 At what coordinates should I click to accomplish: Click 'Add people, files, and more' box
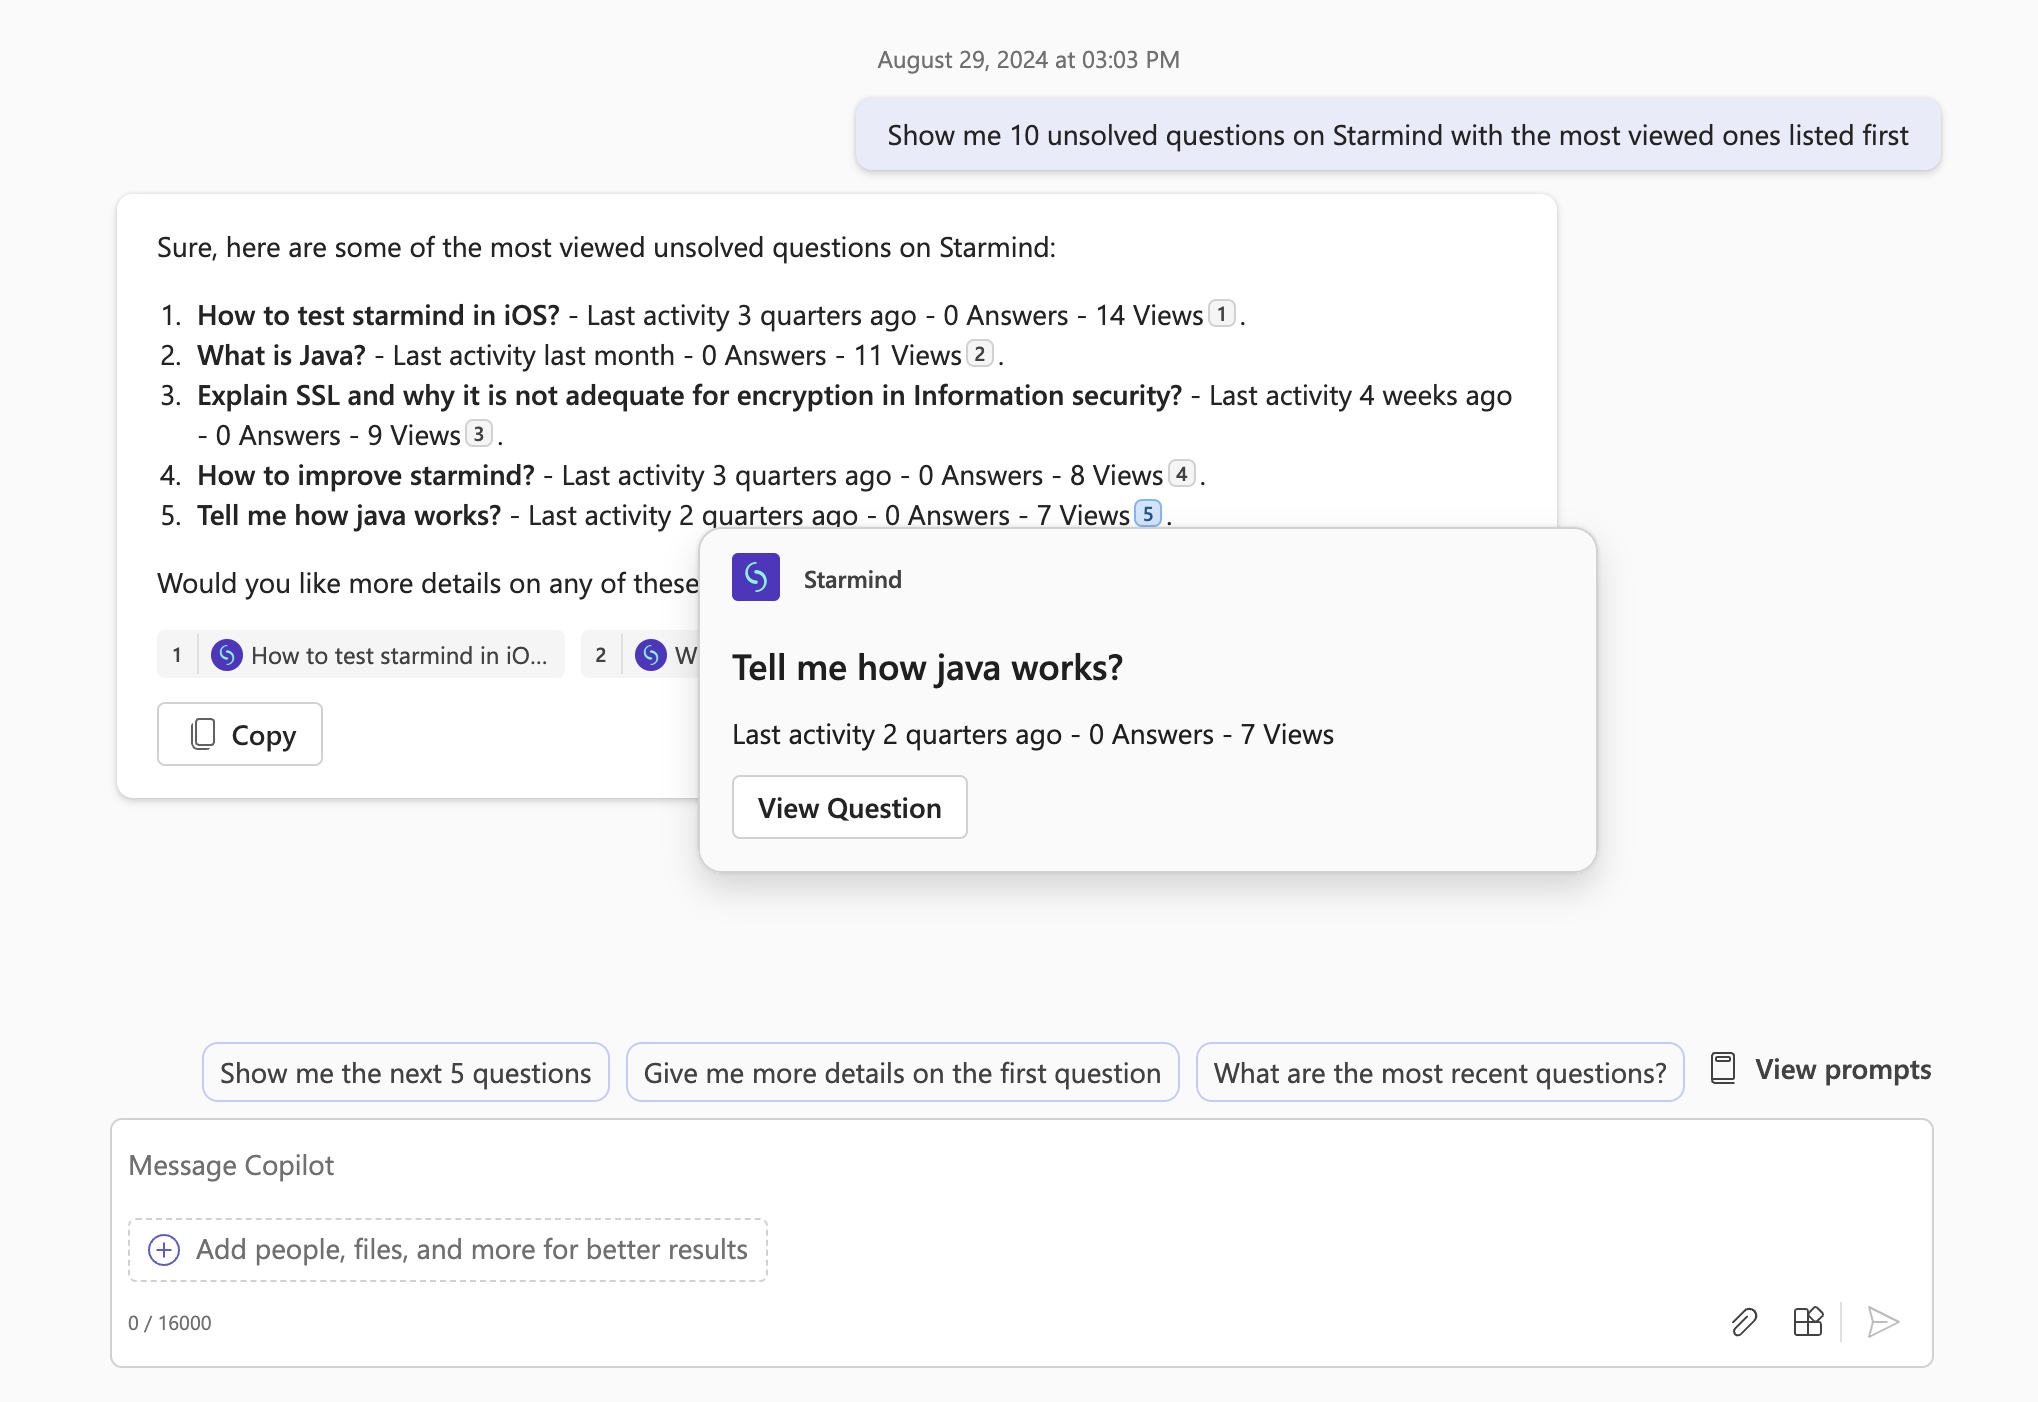click(470, 1249)
